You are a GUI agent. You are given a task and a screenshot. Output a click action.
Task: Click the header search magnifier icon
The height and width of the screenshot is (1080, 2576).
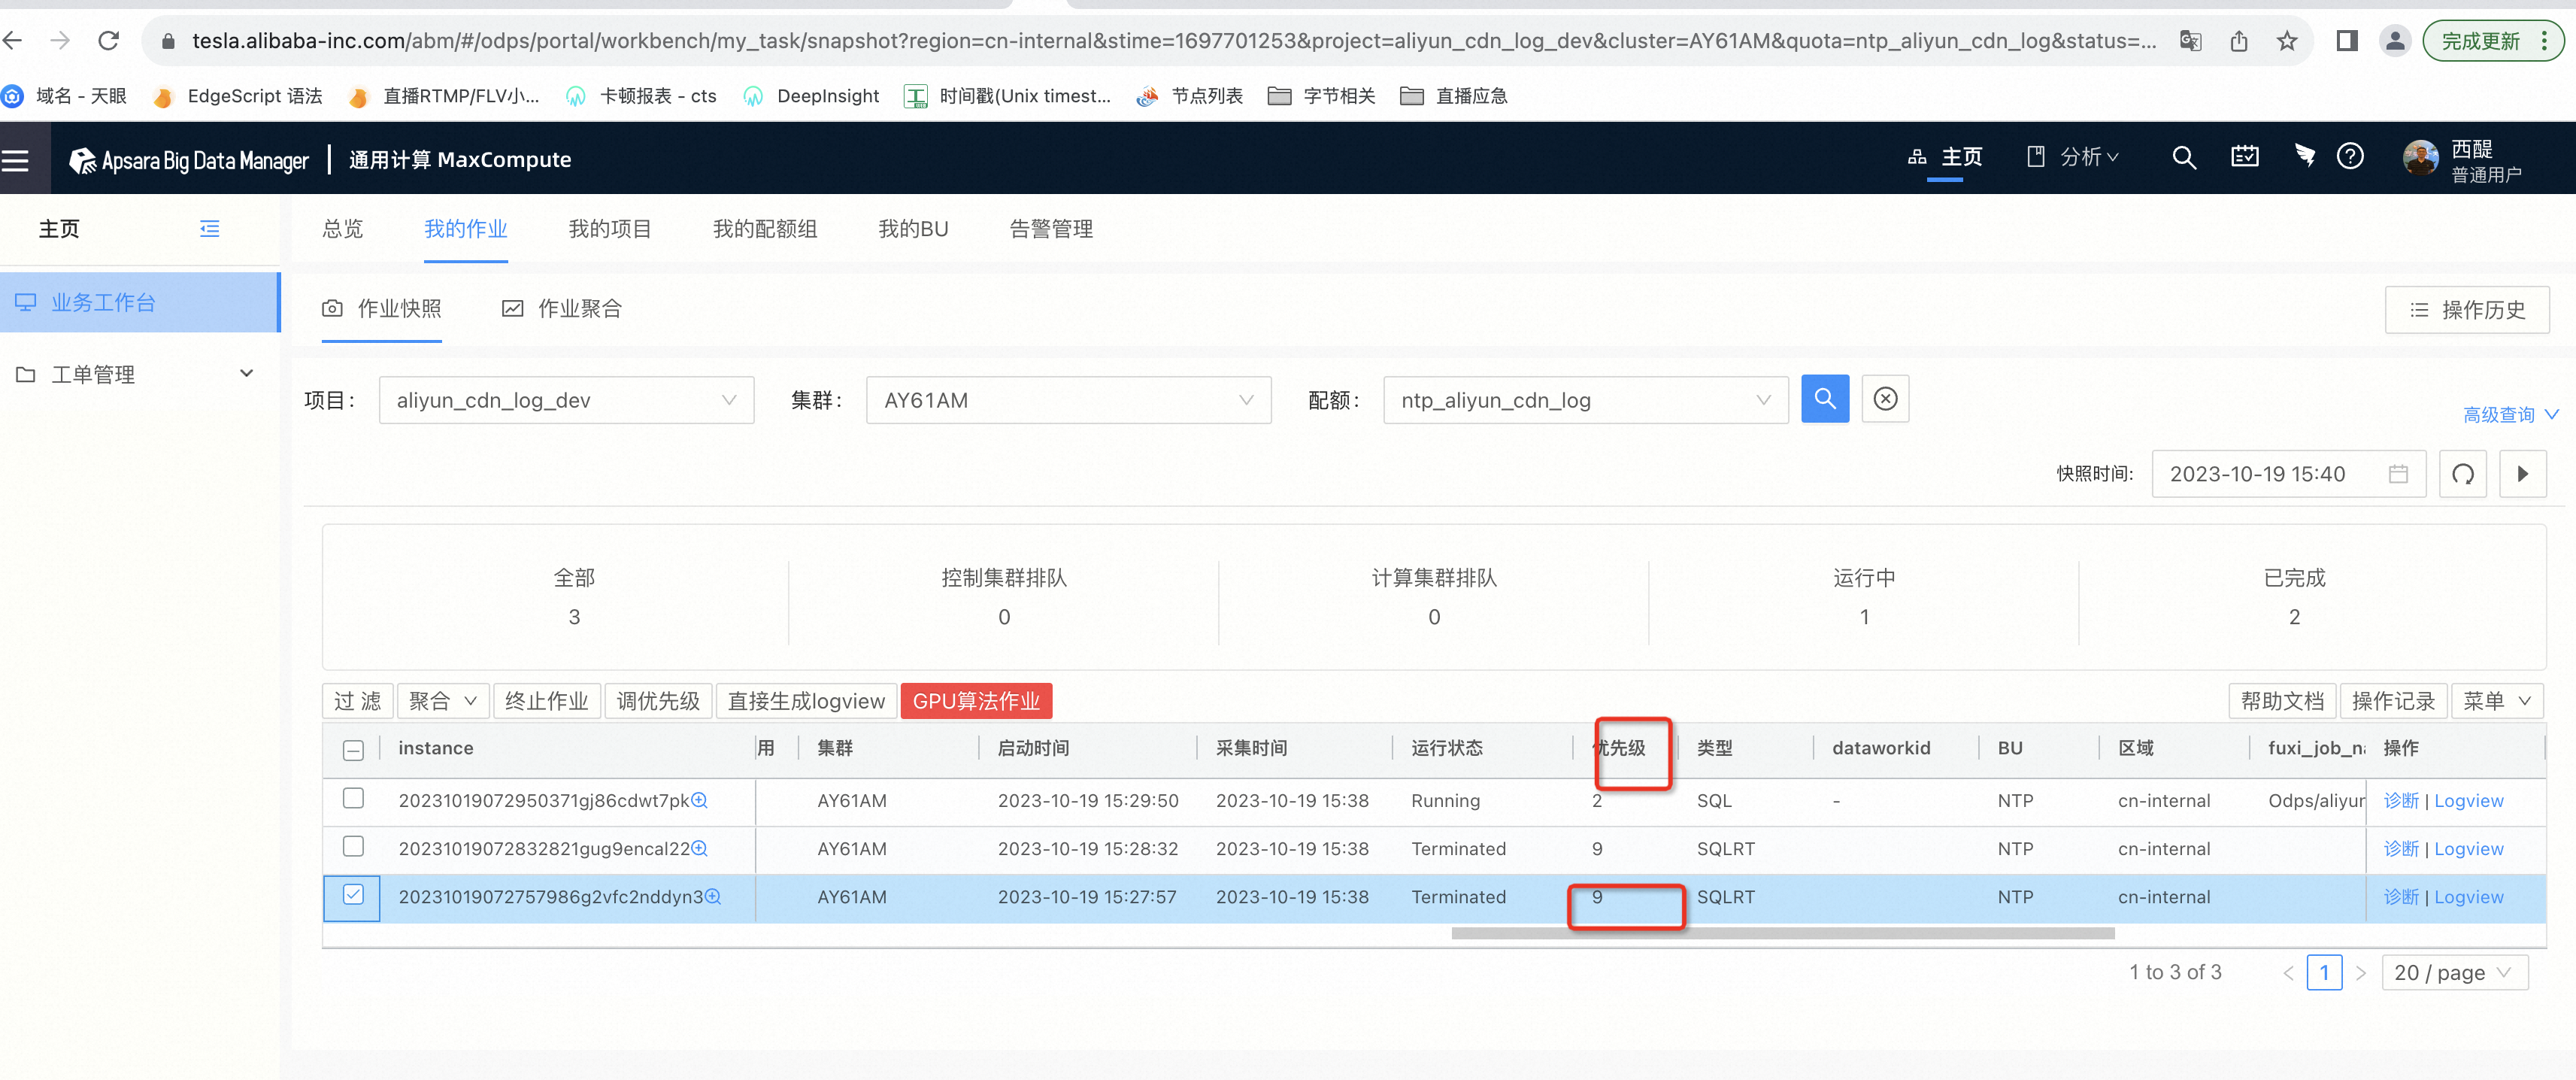[x=2184, y=157]
